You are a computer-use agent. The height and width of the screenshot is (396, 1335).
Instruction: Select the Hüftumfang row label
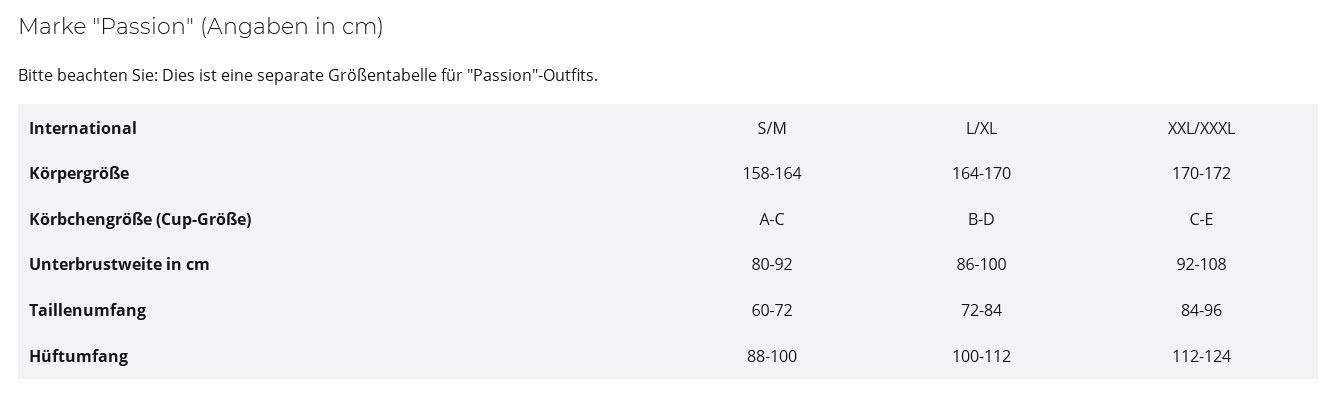79,356
